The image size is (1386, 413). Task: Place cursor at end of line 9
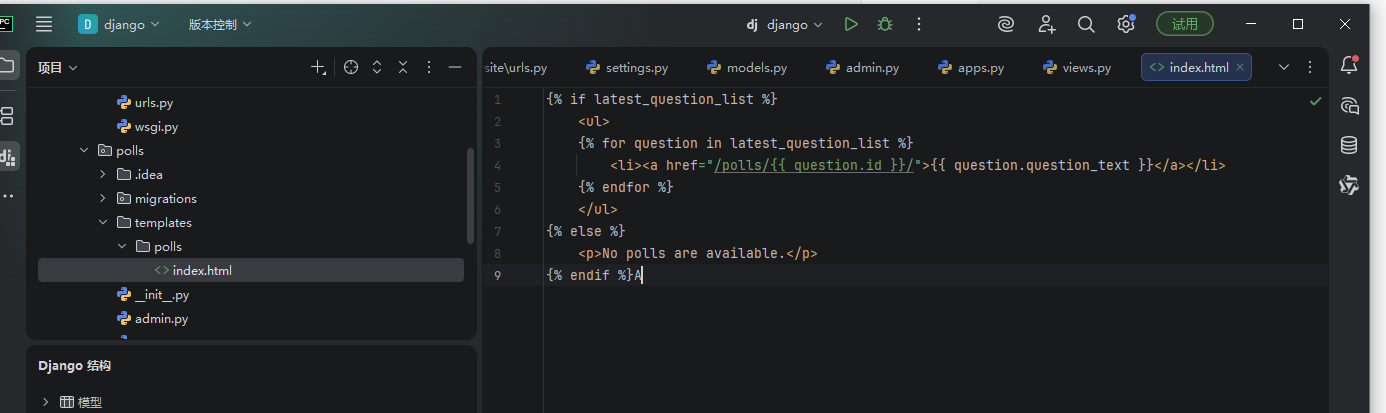point(642,275)
